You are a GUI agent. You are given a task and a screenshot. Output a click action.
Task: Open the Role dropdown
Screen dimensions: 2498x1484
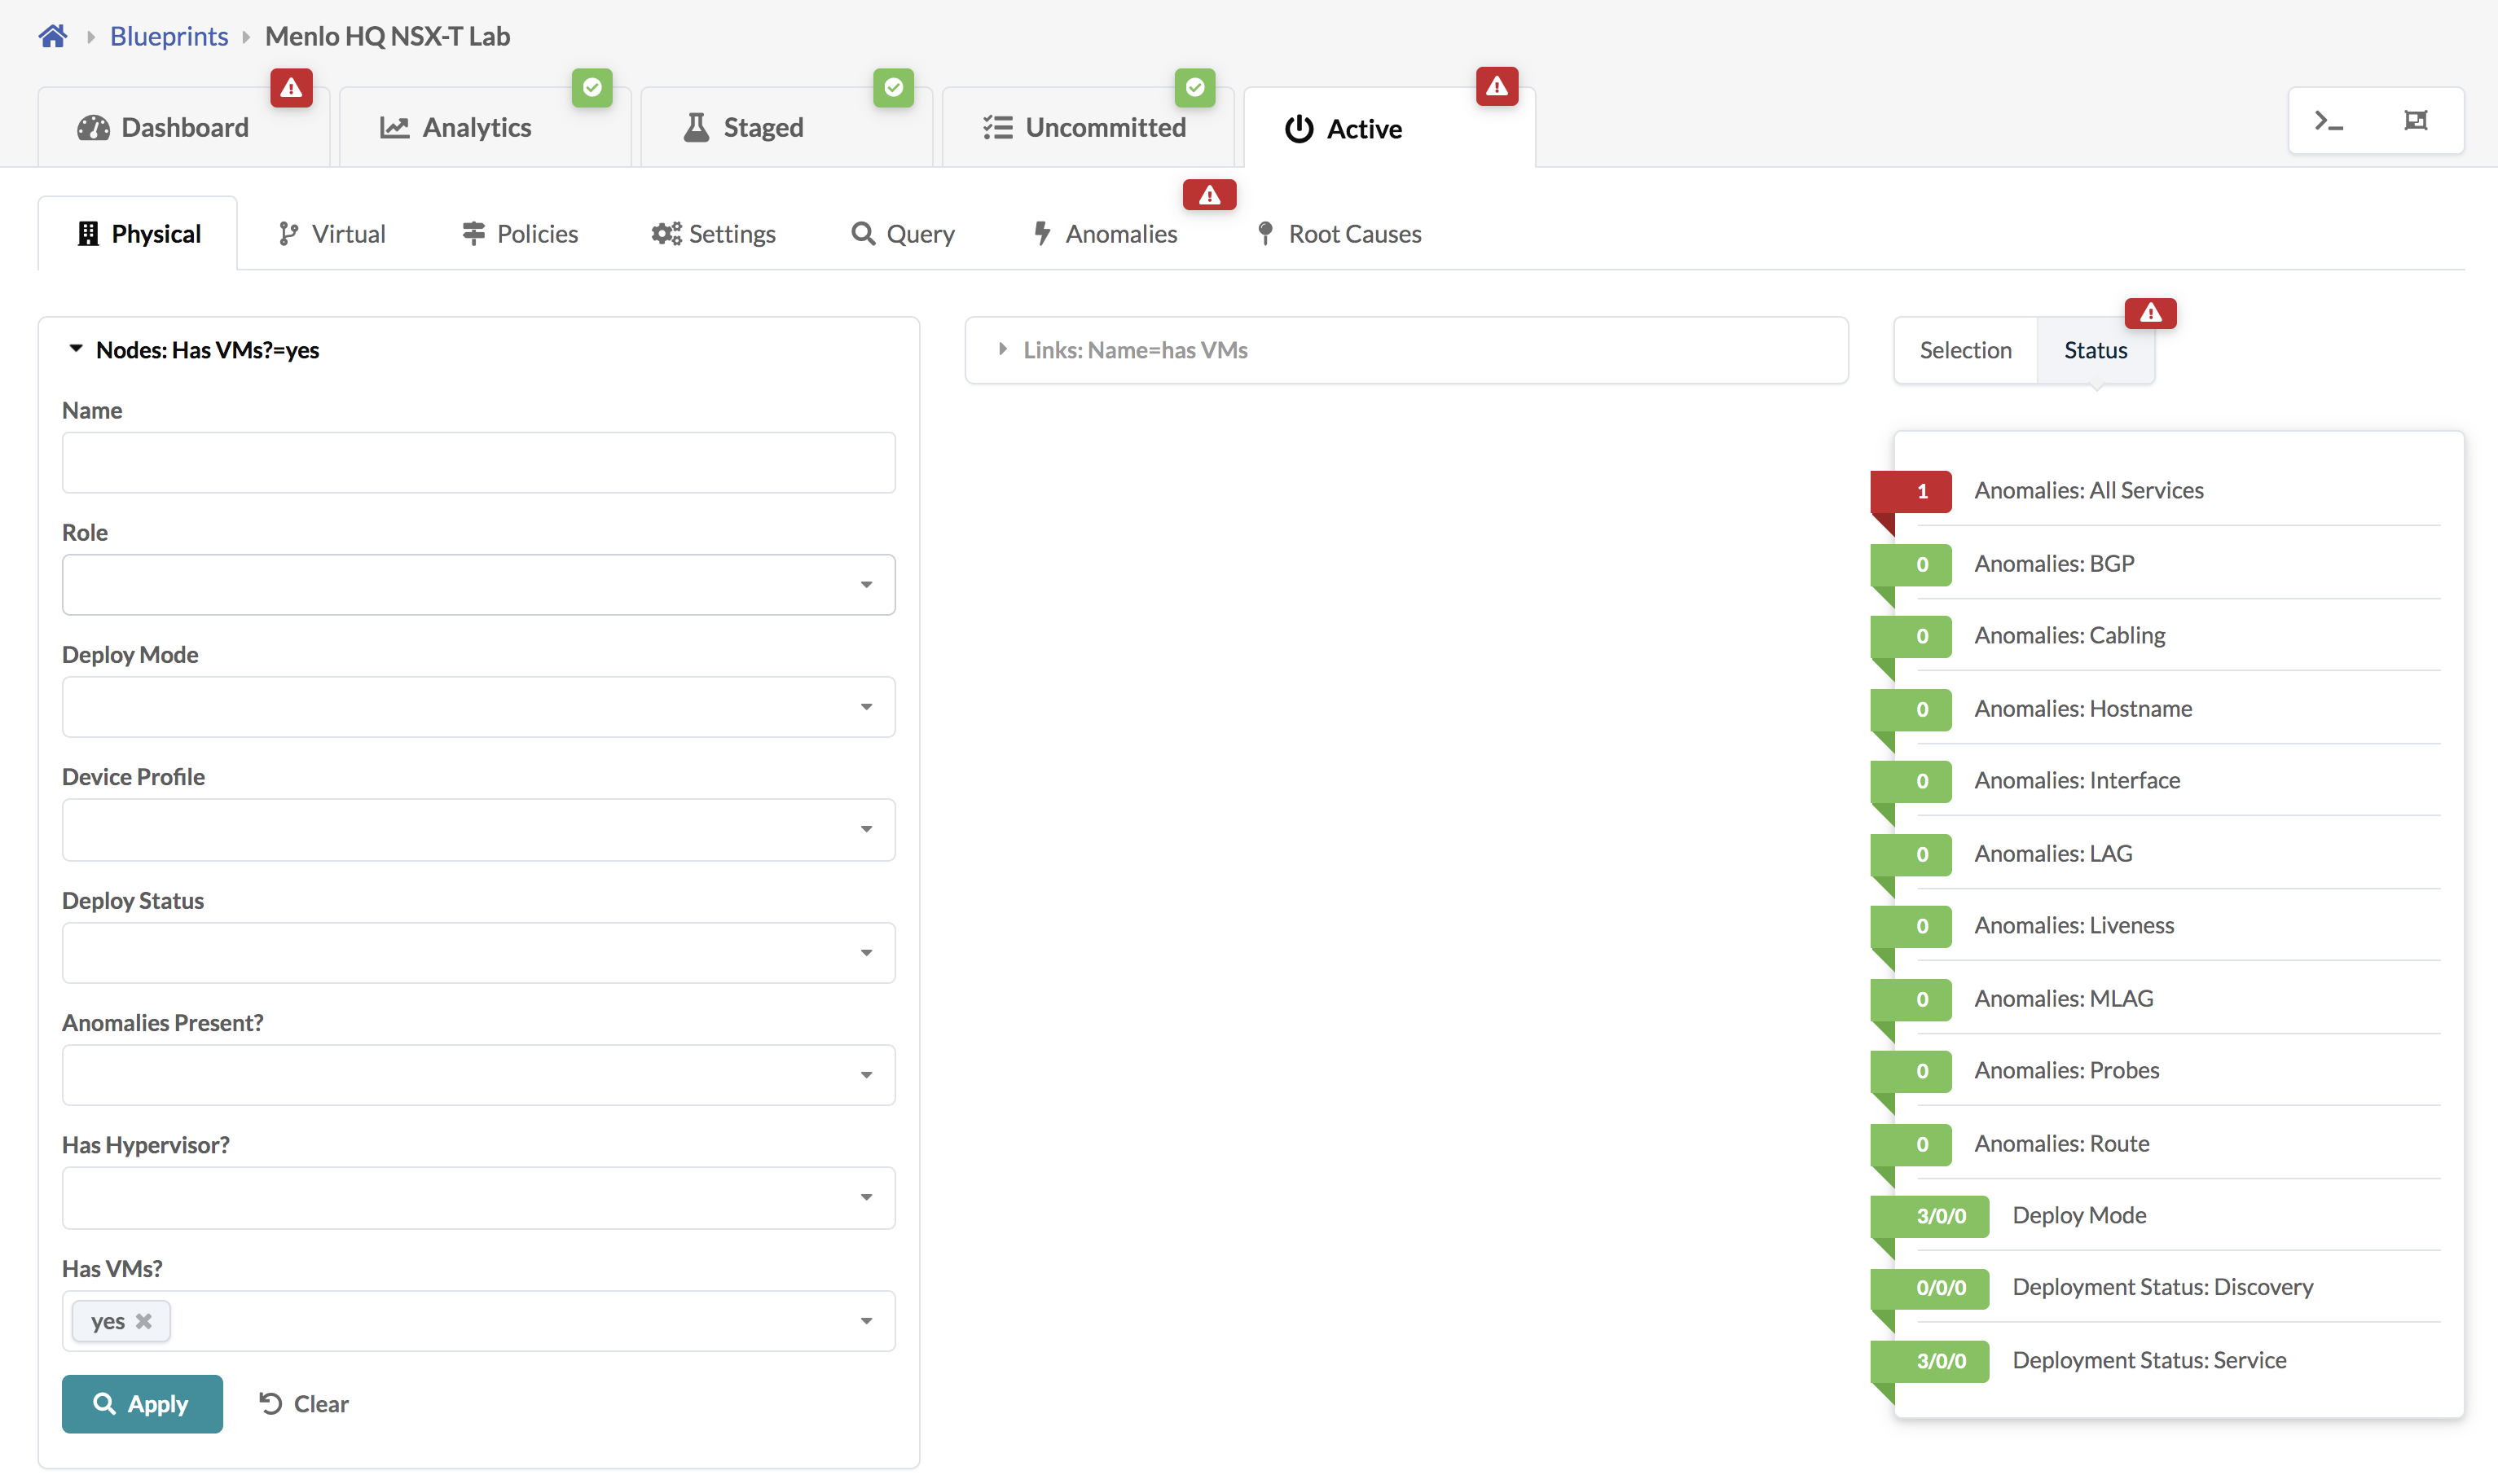[x=478, y=585]
